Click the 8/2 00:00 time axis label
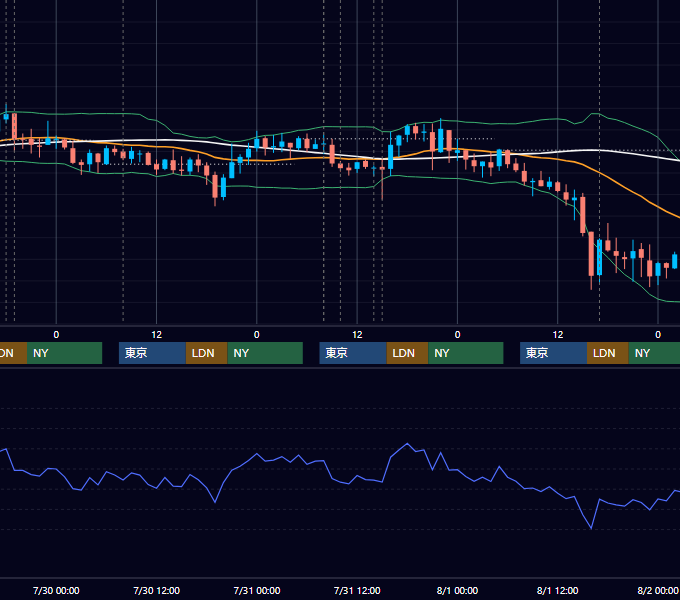This screenshot has width=680, height=600. coord(658,590)
